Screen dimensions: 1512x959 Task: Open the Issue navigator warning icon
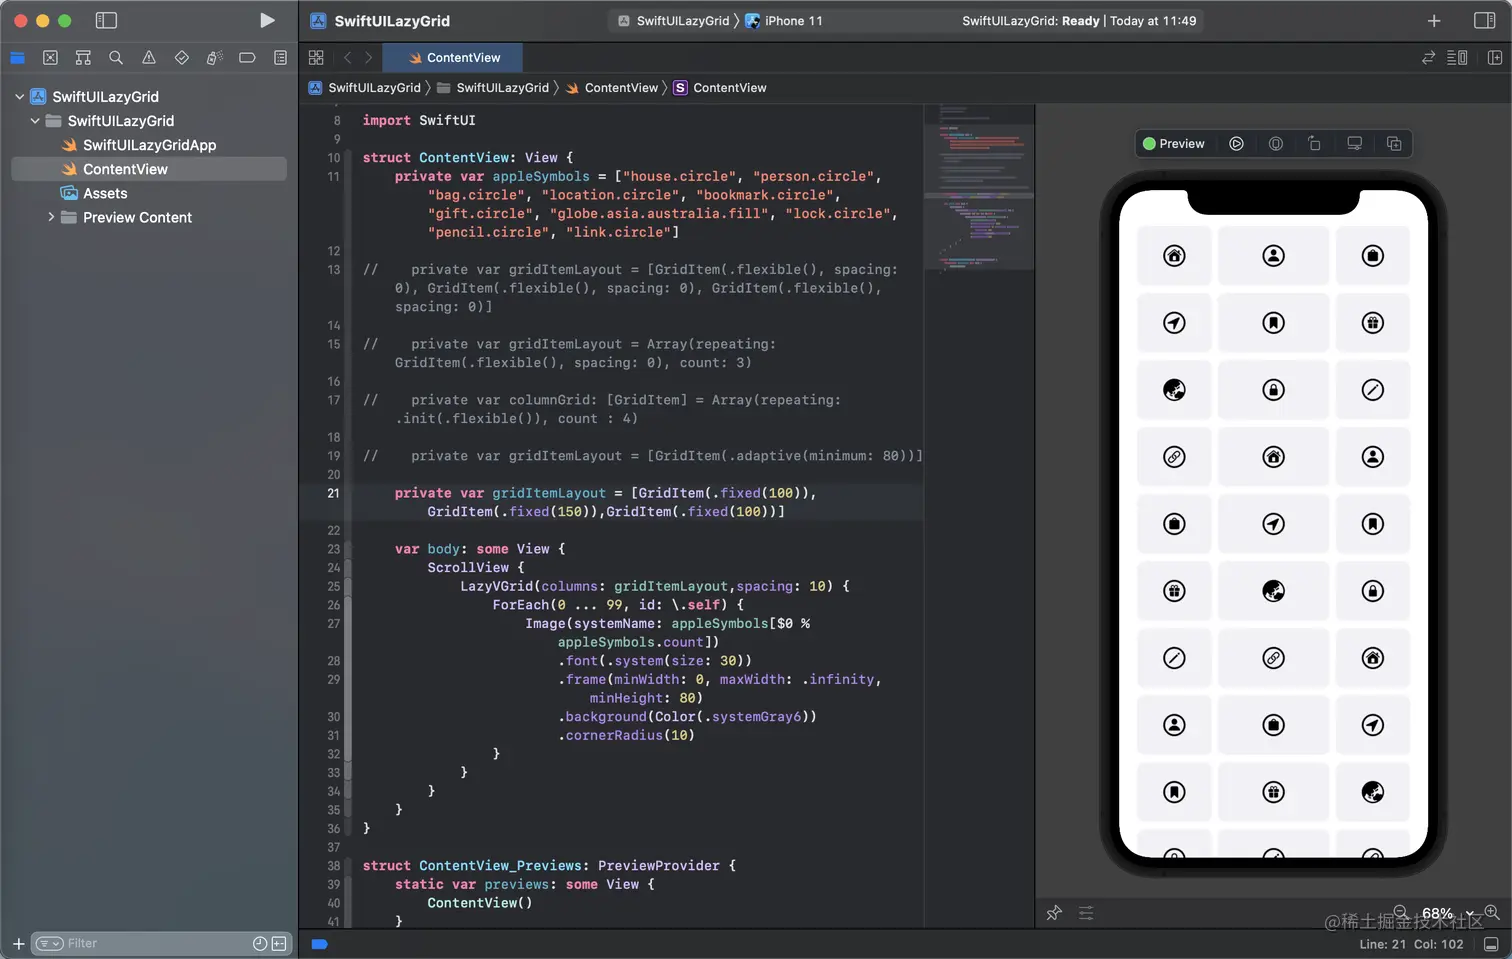click(149, 58)
